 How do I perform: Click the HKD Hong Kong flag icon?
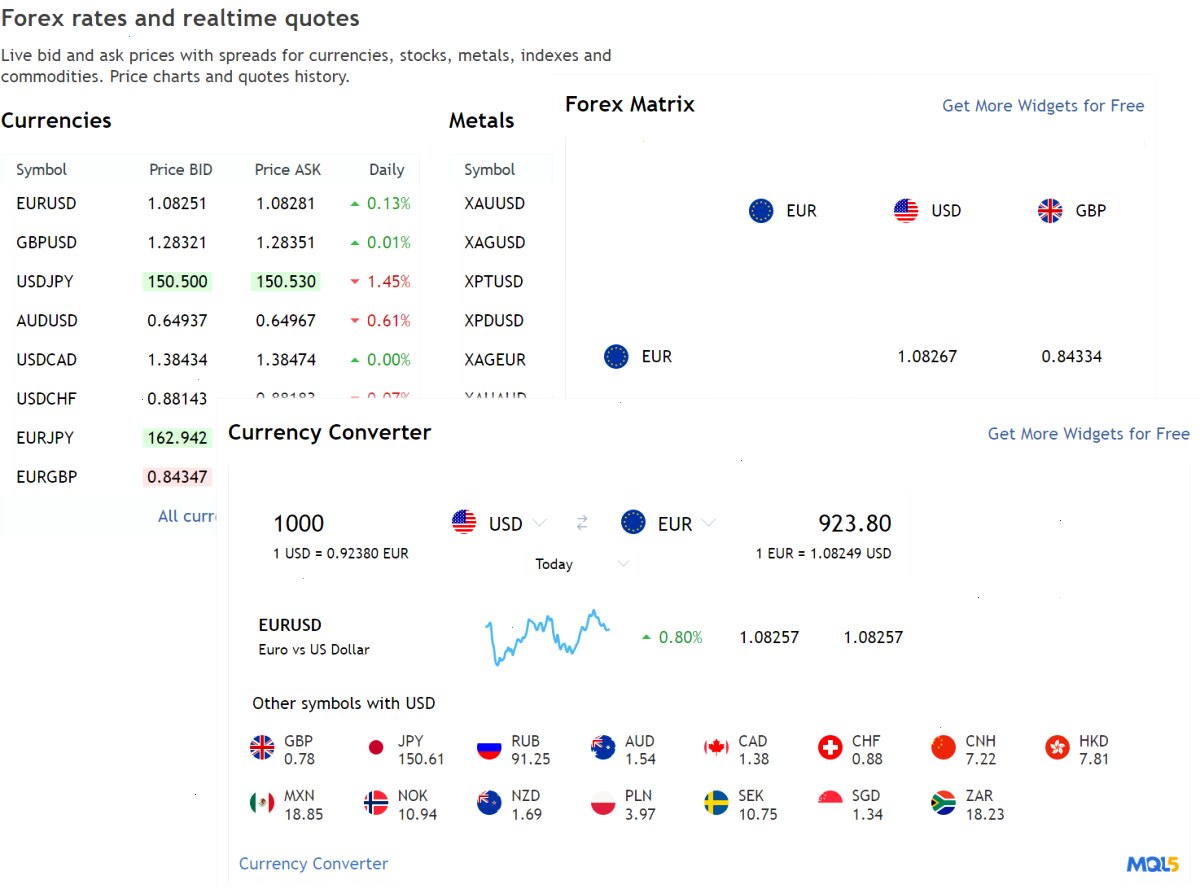coord(1057,747)
